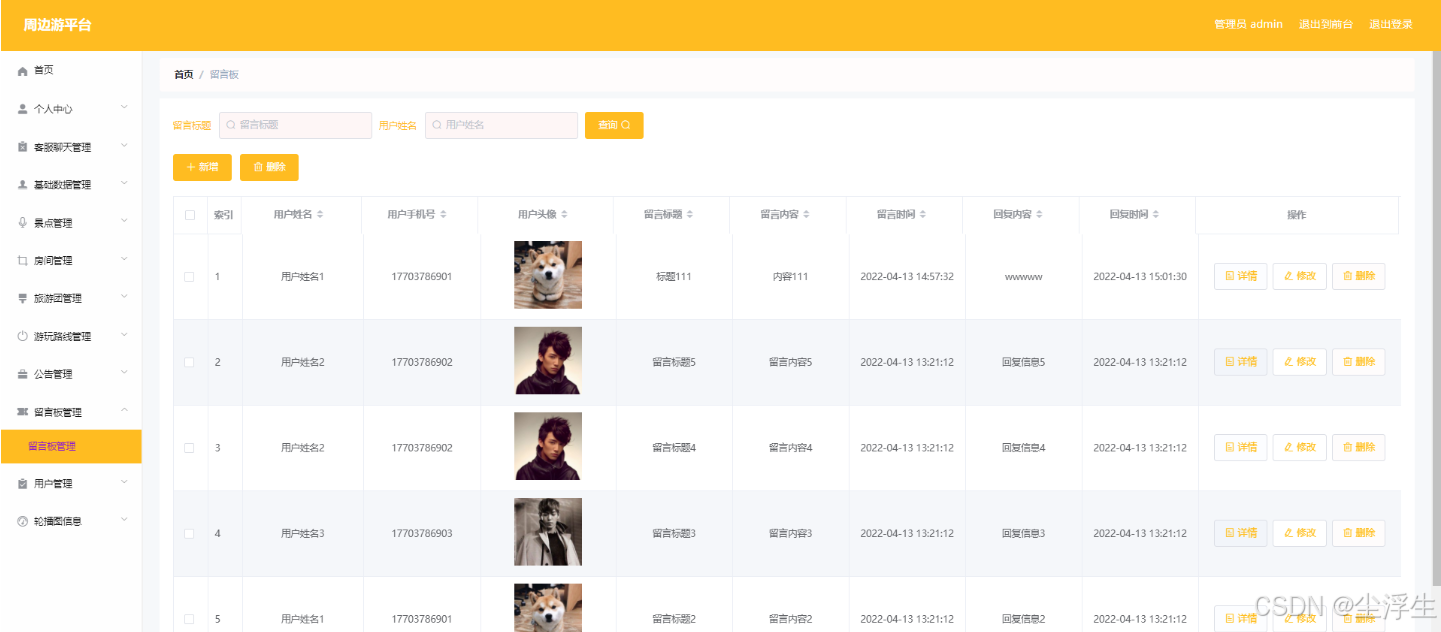1441x632 pixels.
Task: Expand 游玩路线管理 menu chevron
Action: 124,335
